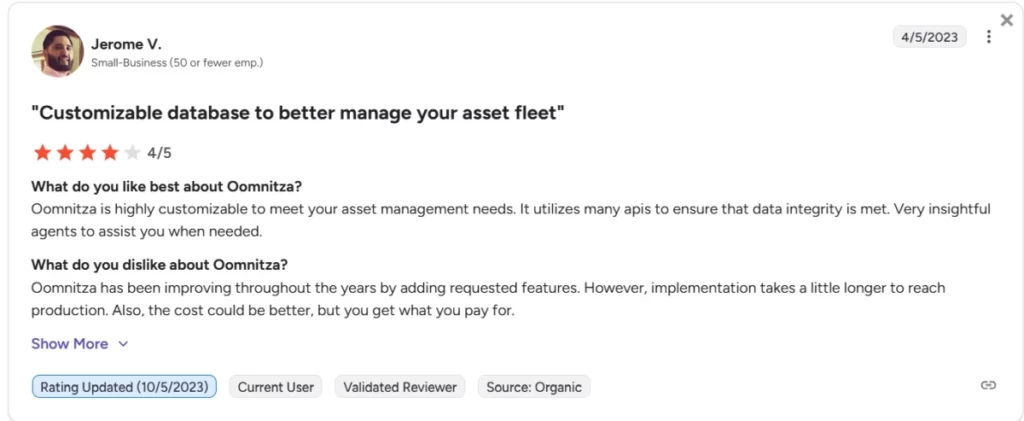This screenshot has height=421, width=1024.
Task: Click the Small-Business company size label
Action: 177,62
